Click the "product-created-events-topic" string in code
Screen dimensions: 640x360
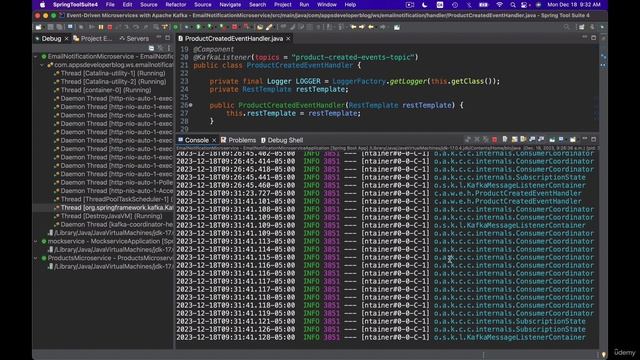(353, 57)
